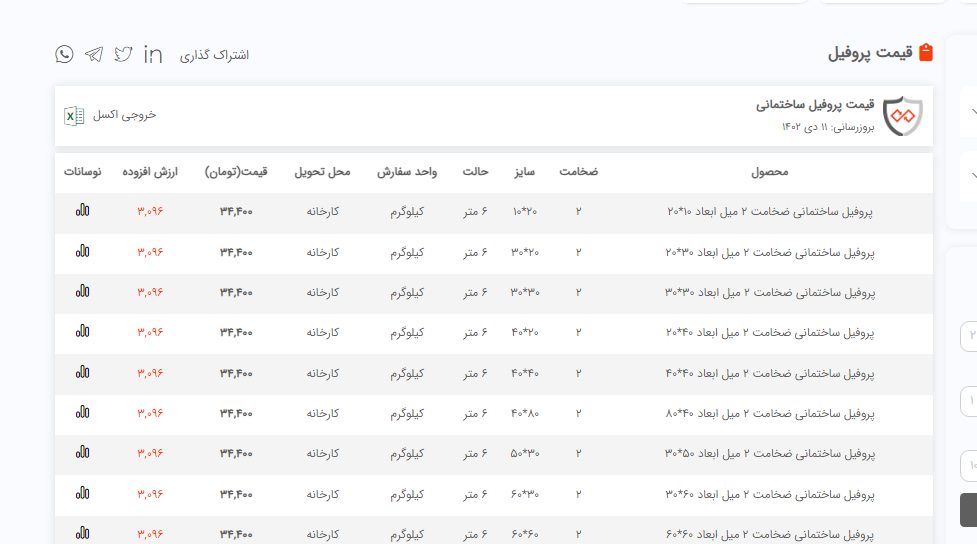Share on LinkedIn using the in icon
This screenshot has width=977, height=544.
[x=153, y=54]
